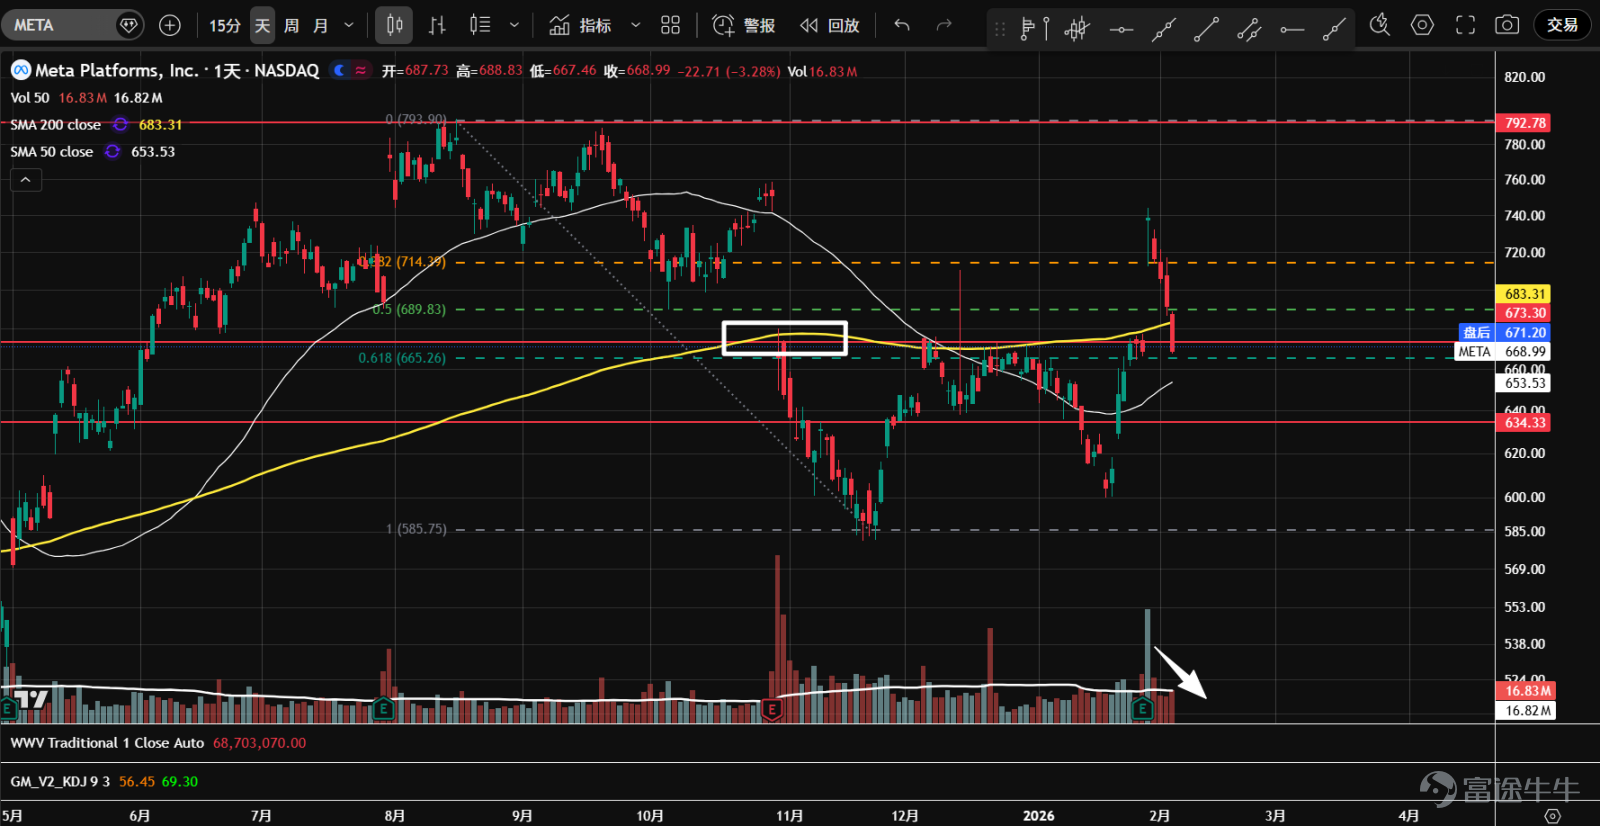Image resolution: width=1600 pixels, height=826 pixels.
Task: Click the plus circle compare symbol icon
Action: tap(170, 25)
